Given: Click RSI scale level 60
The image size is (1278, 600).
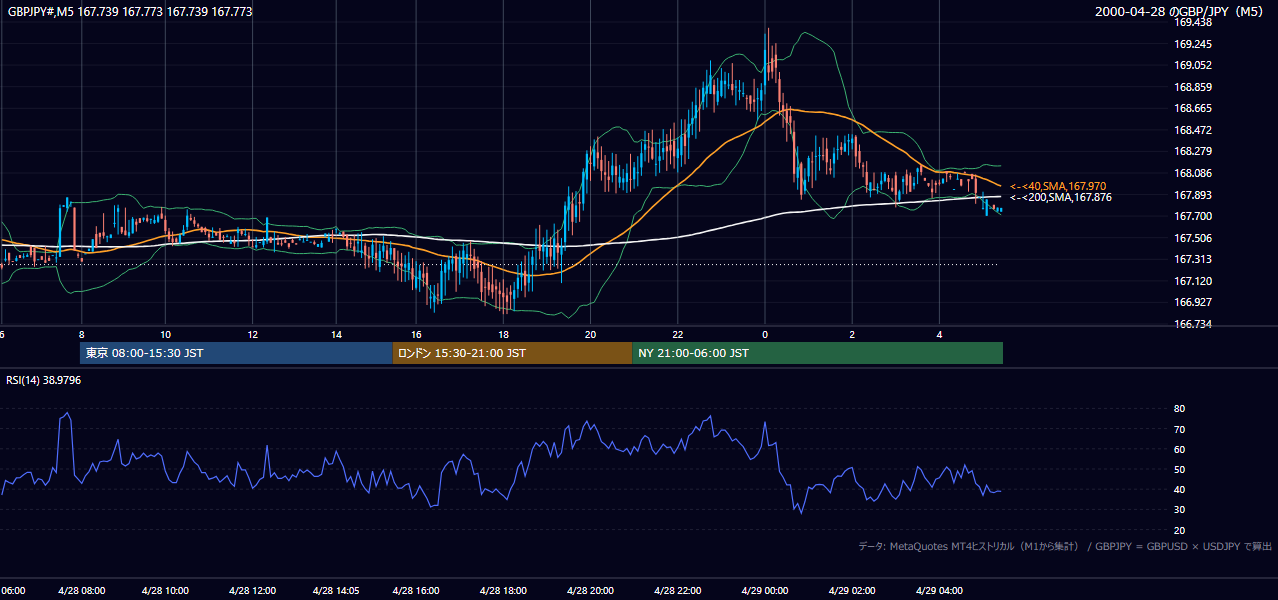Looking at the screenshot, I should point(1180,449).
